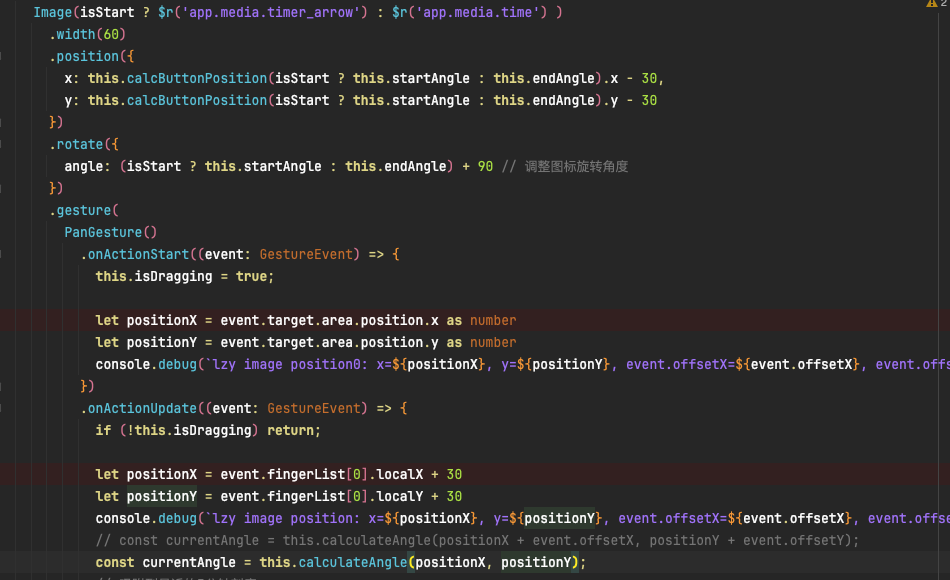This screenshot has width=950, height=580.
Task: Click localY in the fingerList line
Action: pos(400,496)
